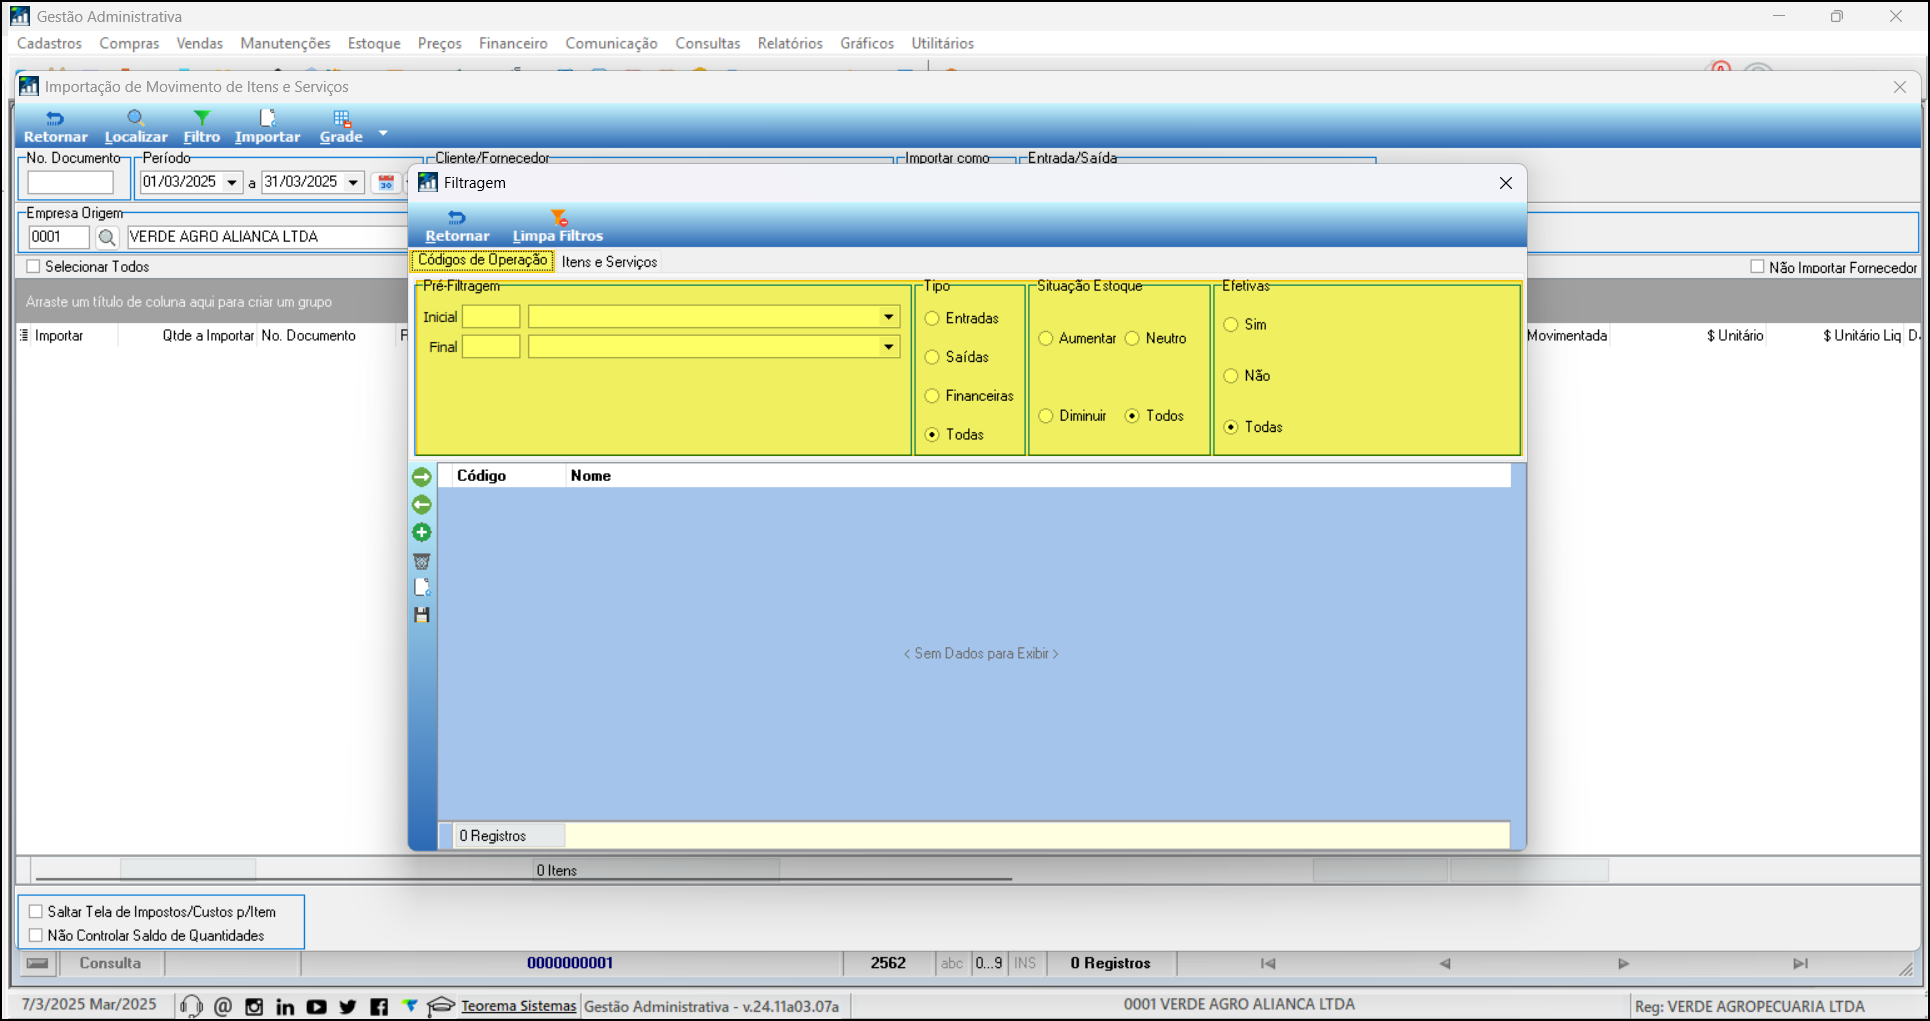This screenshot has width=1930, height=1021.
Task: Open the Financeiro menu
Action: pos(513,43)
